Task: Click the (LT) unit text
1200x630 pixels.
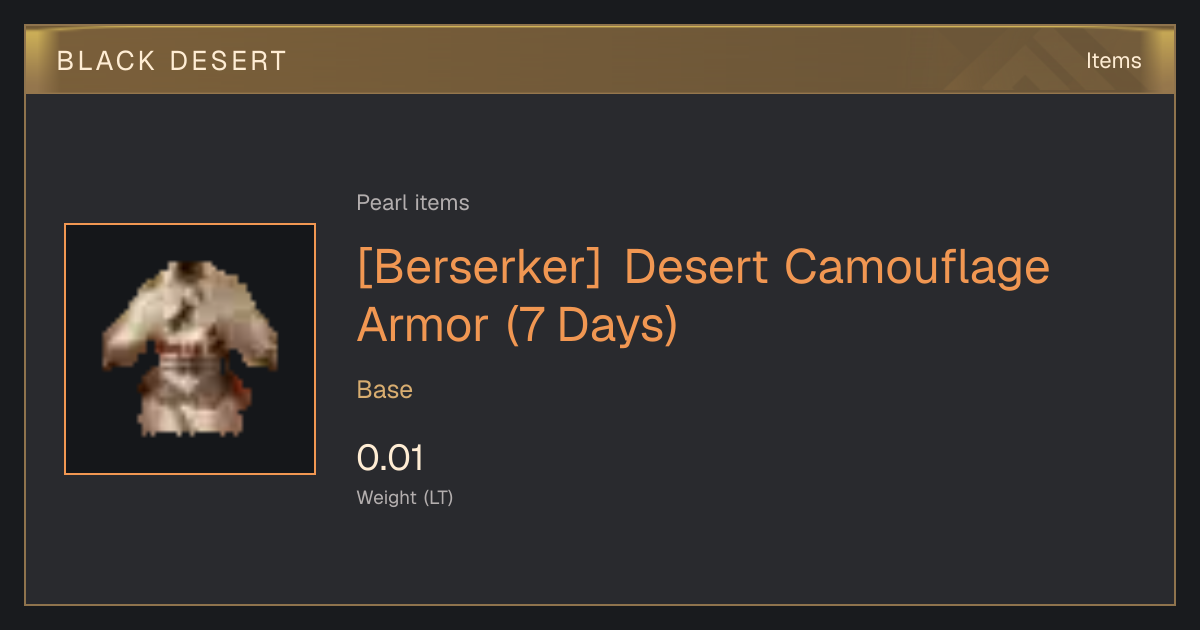Action: tap(439, 497)
